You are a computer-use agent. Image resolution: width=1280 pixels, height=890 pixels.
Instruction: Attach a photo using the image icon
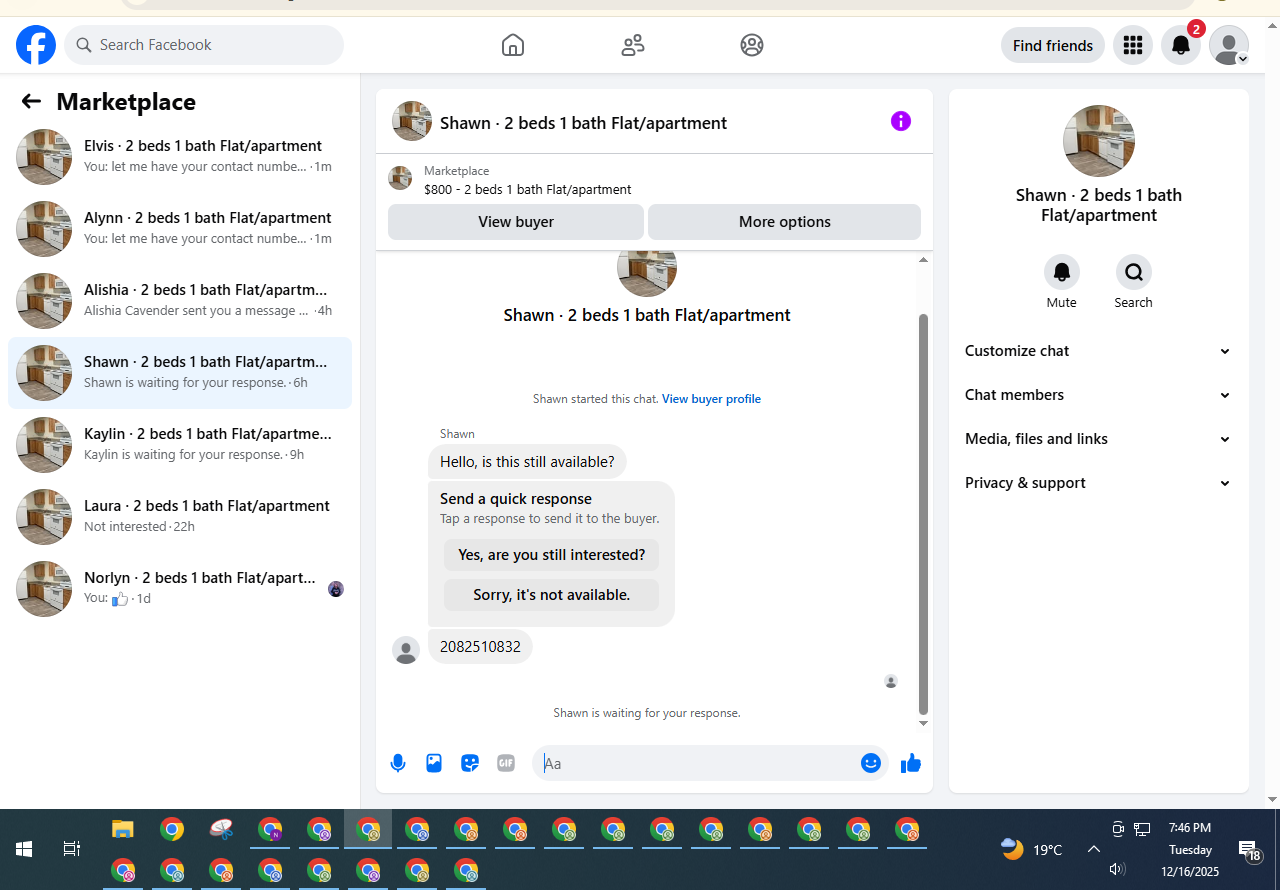pyautogui.click(x=434, y=763)
